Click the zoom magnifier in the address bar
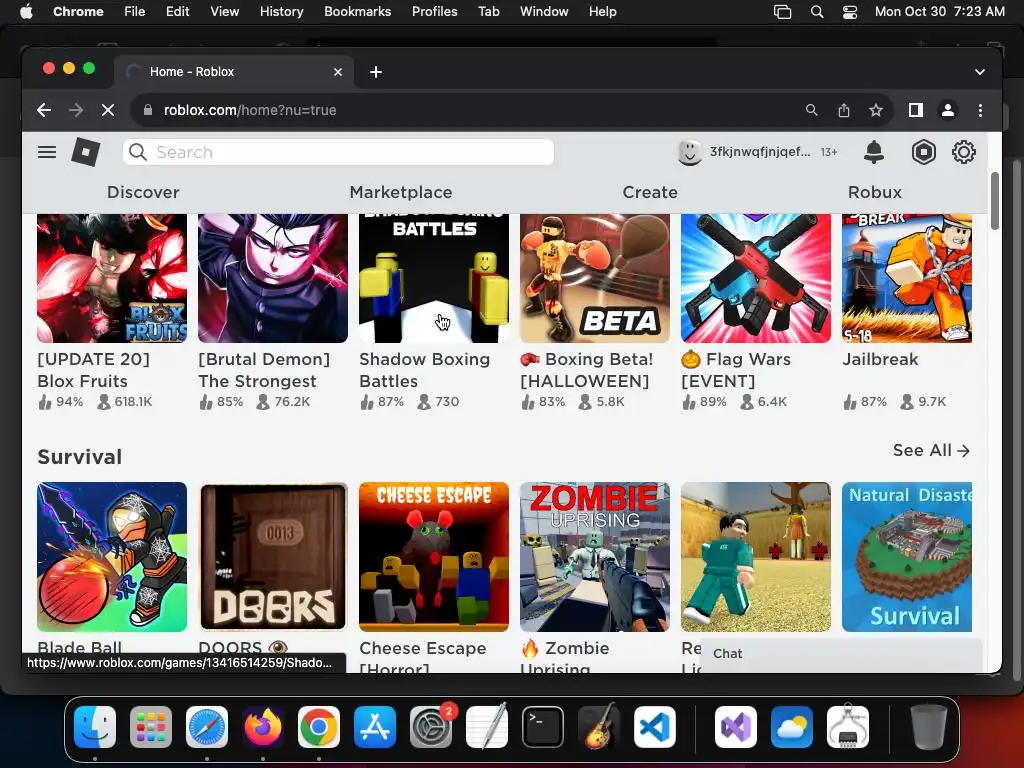Image resolution: width=1024 pixels, height=768 pixels. click(x=811, y=110)
